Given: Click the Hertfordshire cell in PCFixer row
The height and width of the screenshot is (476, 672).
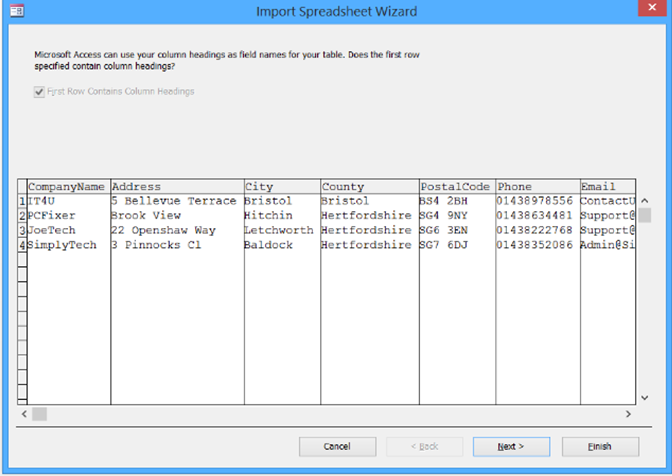Looking at the screenshot, I should tap(370, 216).
